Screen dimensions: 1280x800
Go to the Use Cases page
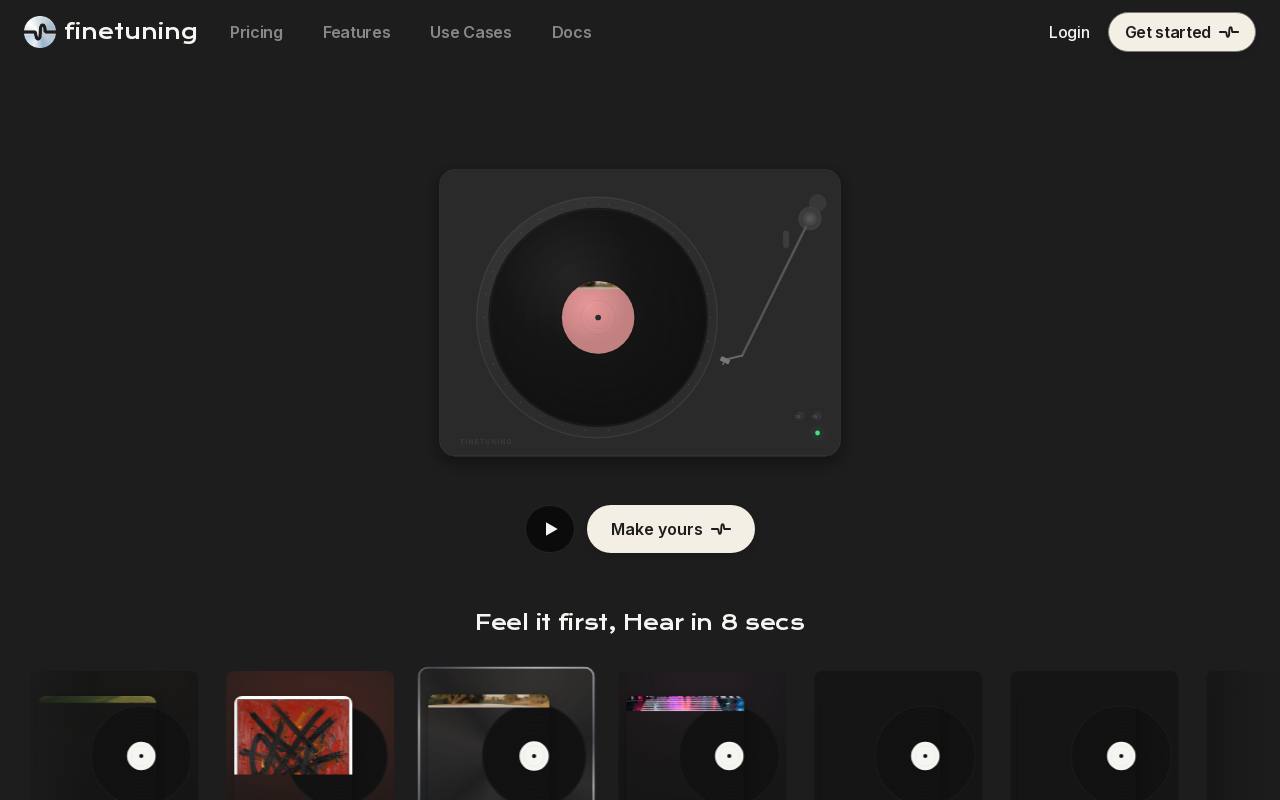tap(471, 32)
